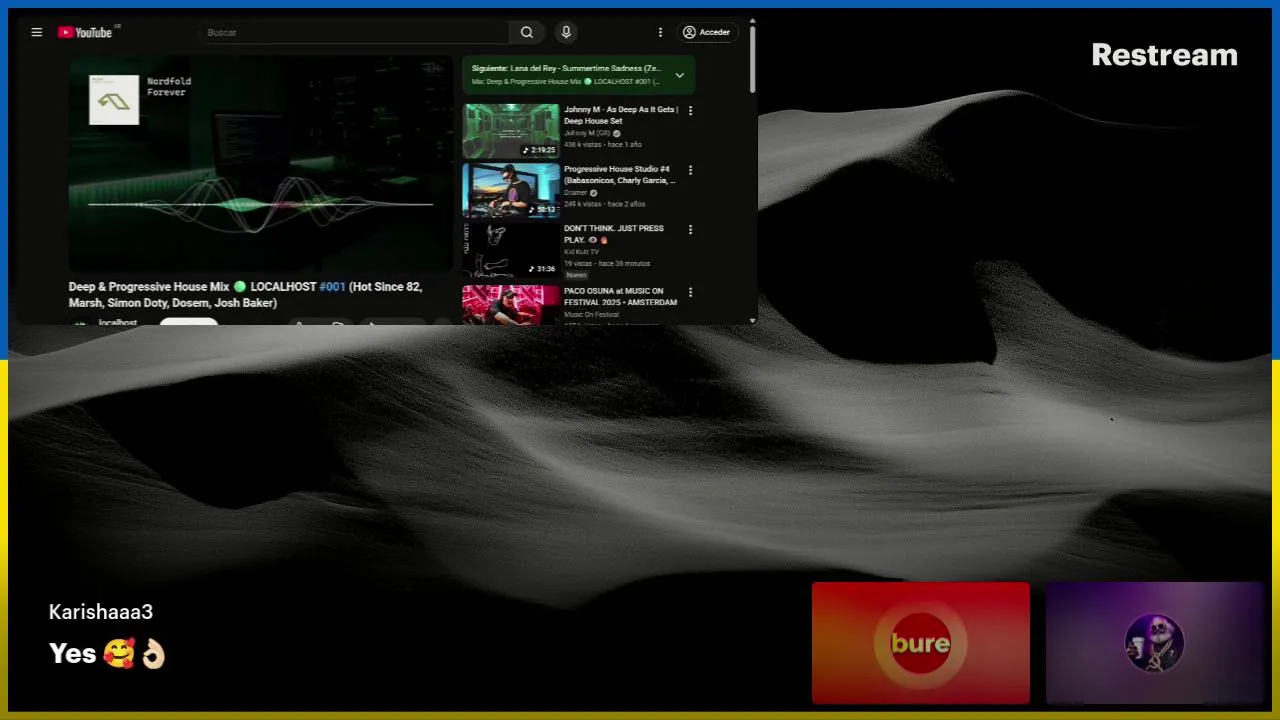Click the Deep & Progressive House Mix video player
The width and height of the screenshot is (1280, 720).
click(261, 163)
